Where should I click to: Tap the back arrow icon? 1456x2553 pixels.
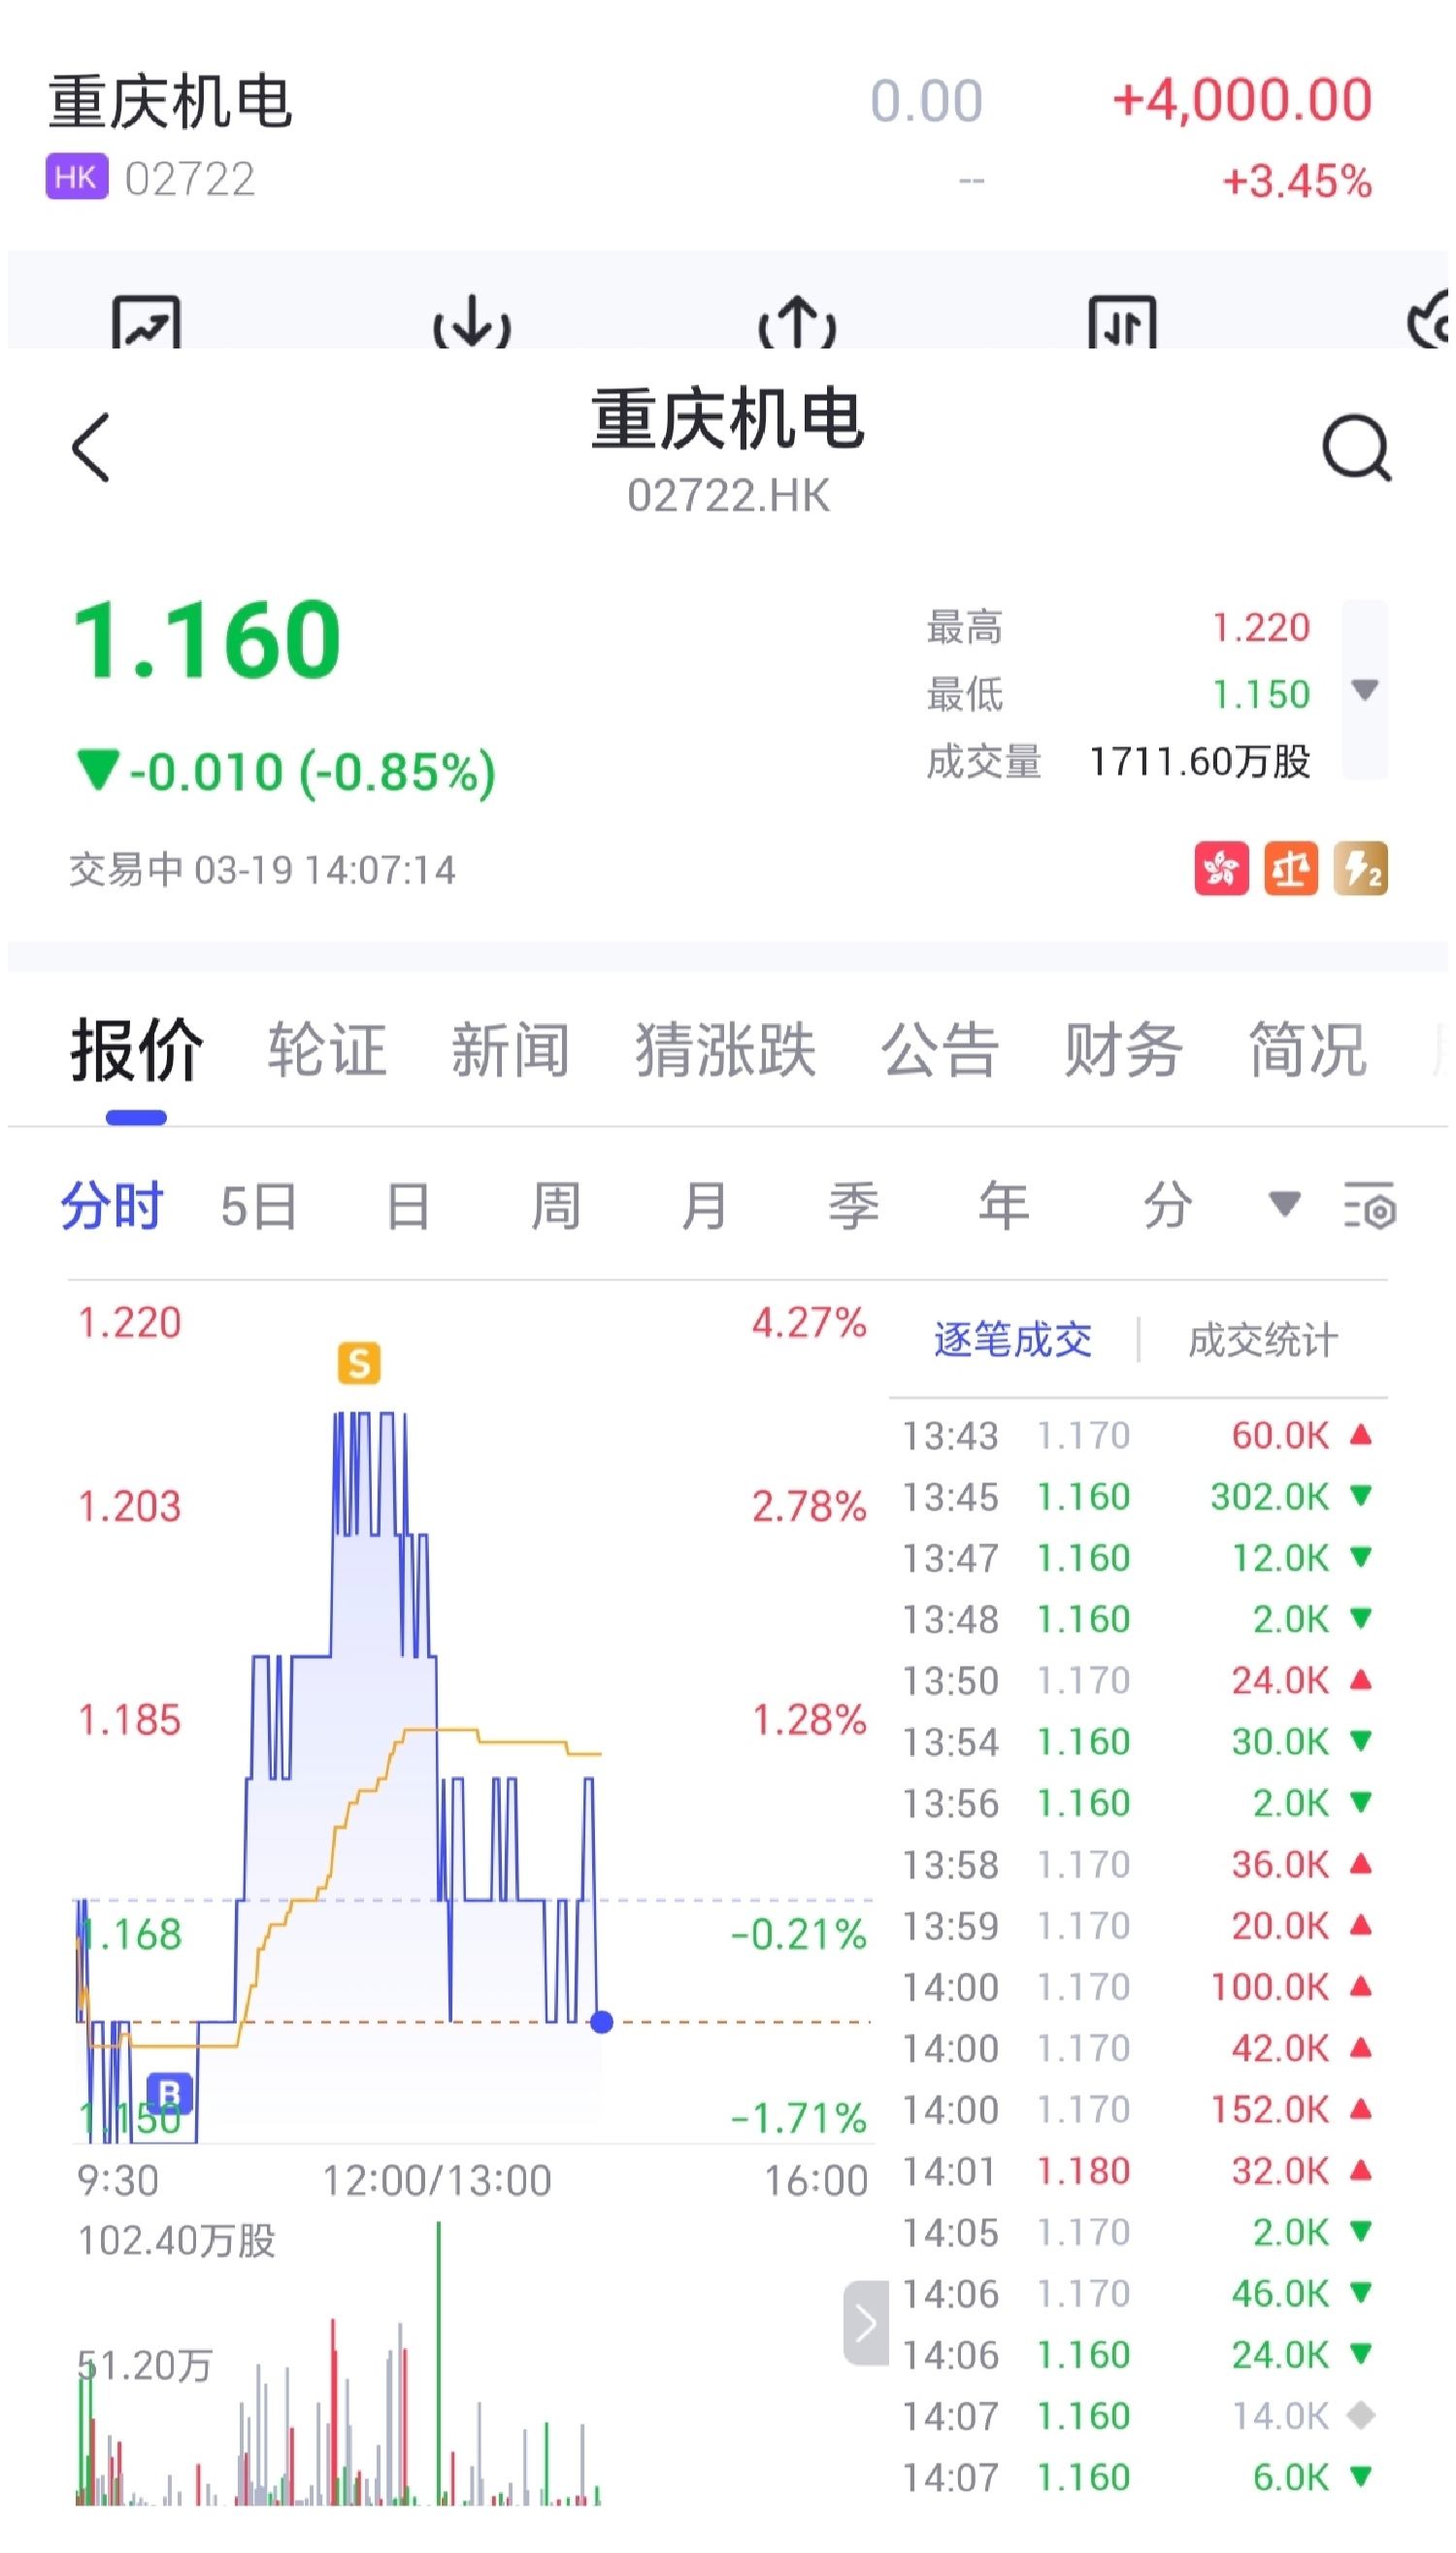coord(90,447)
